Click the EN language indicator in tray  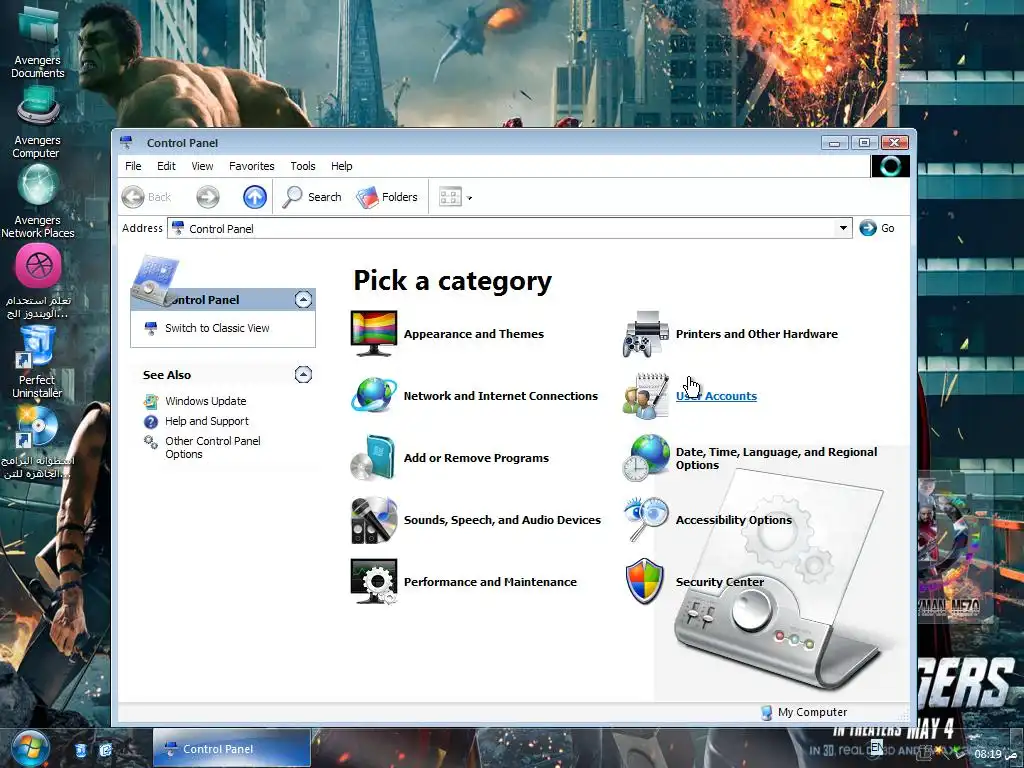coord(876,747)
